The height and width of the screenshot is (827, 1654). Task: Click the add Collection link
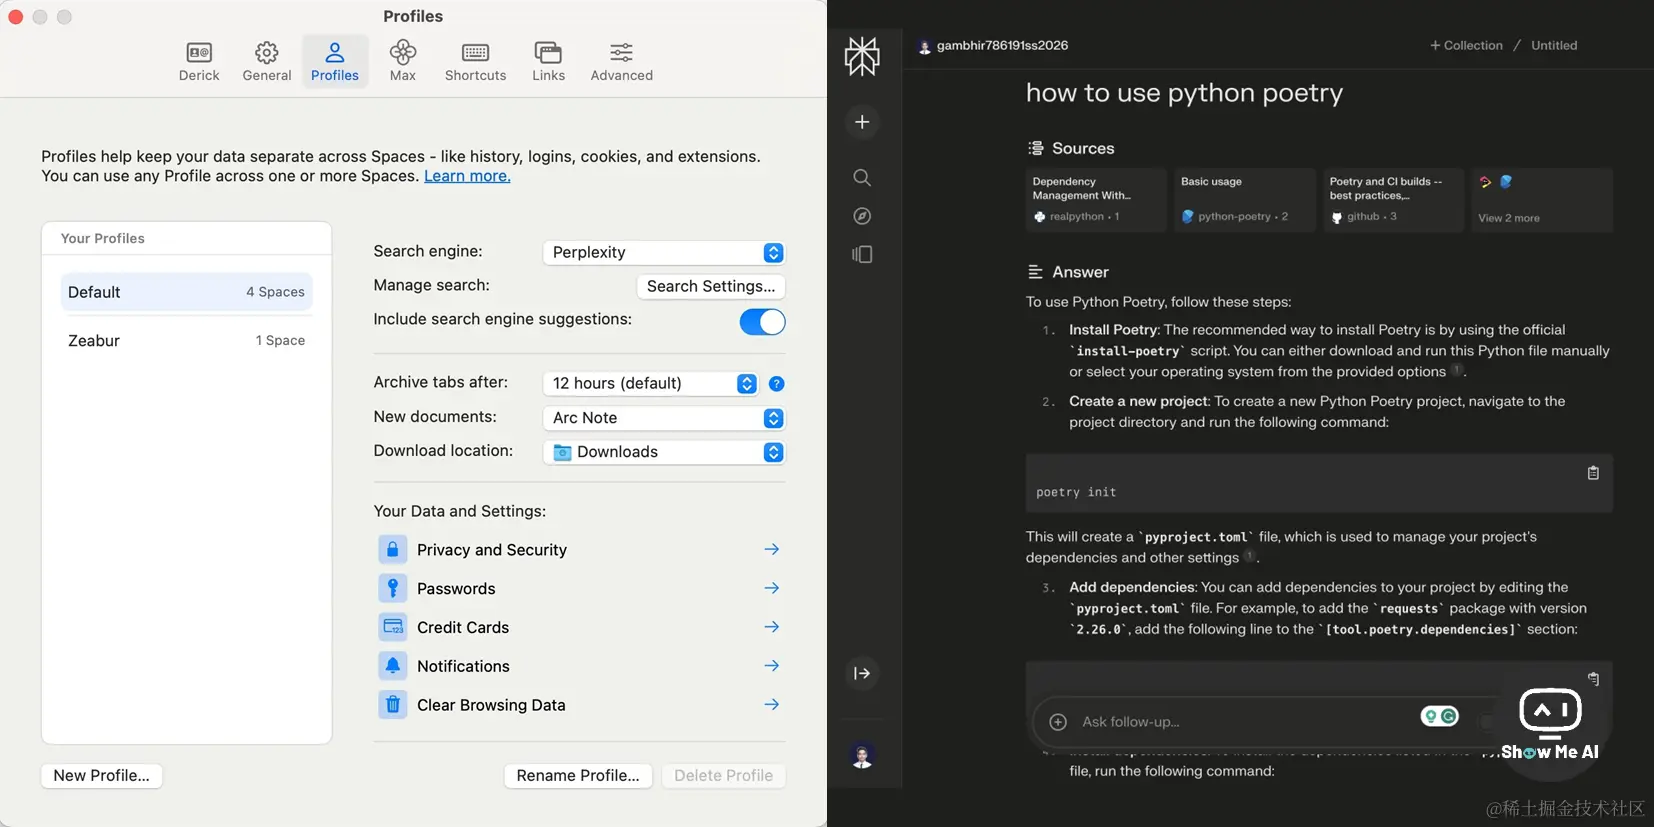[x=1466, y=46]
